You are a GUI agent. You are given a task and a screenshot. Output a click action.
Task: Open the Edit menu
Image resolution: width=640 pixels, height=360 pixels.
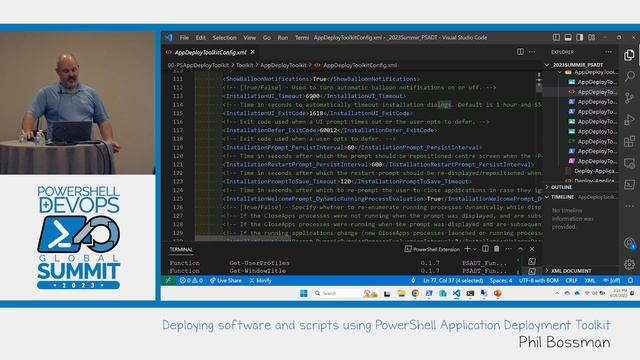point(201,37)
